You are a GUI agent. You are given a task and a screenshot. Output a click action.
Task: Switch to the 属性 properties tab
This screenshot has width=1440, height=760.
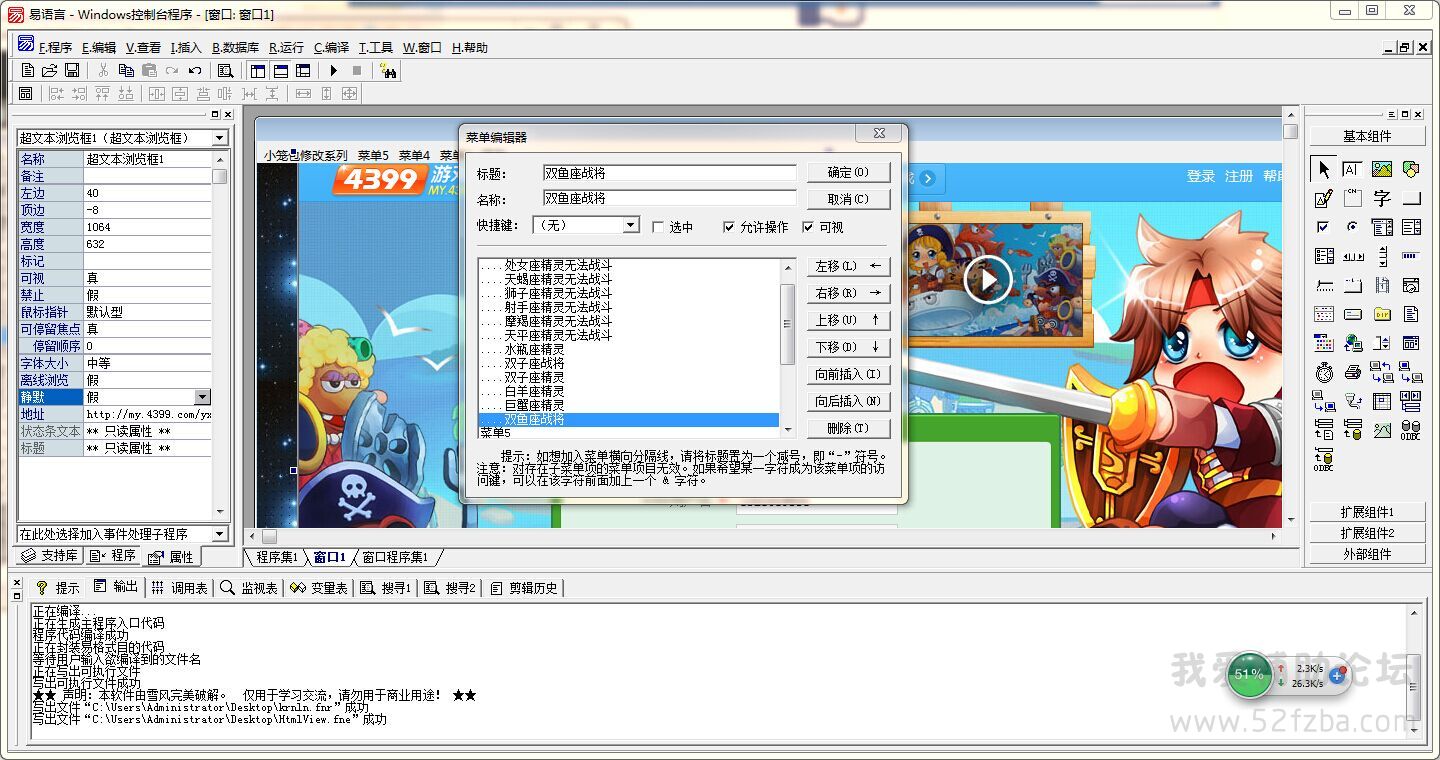[172, 557]
